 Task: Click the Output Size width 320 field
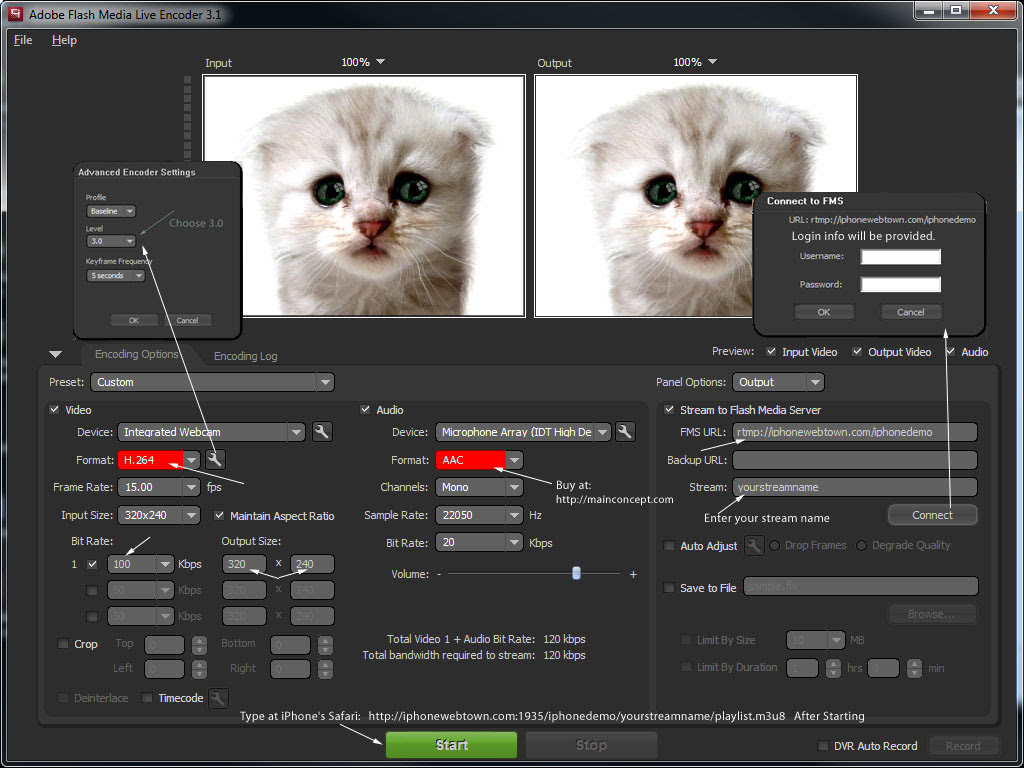(244, 564)
